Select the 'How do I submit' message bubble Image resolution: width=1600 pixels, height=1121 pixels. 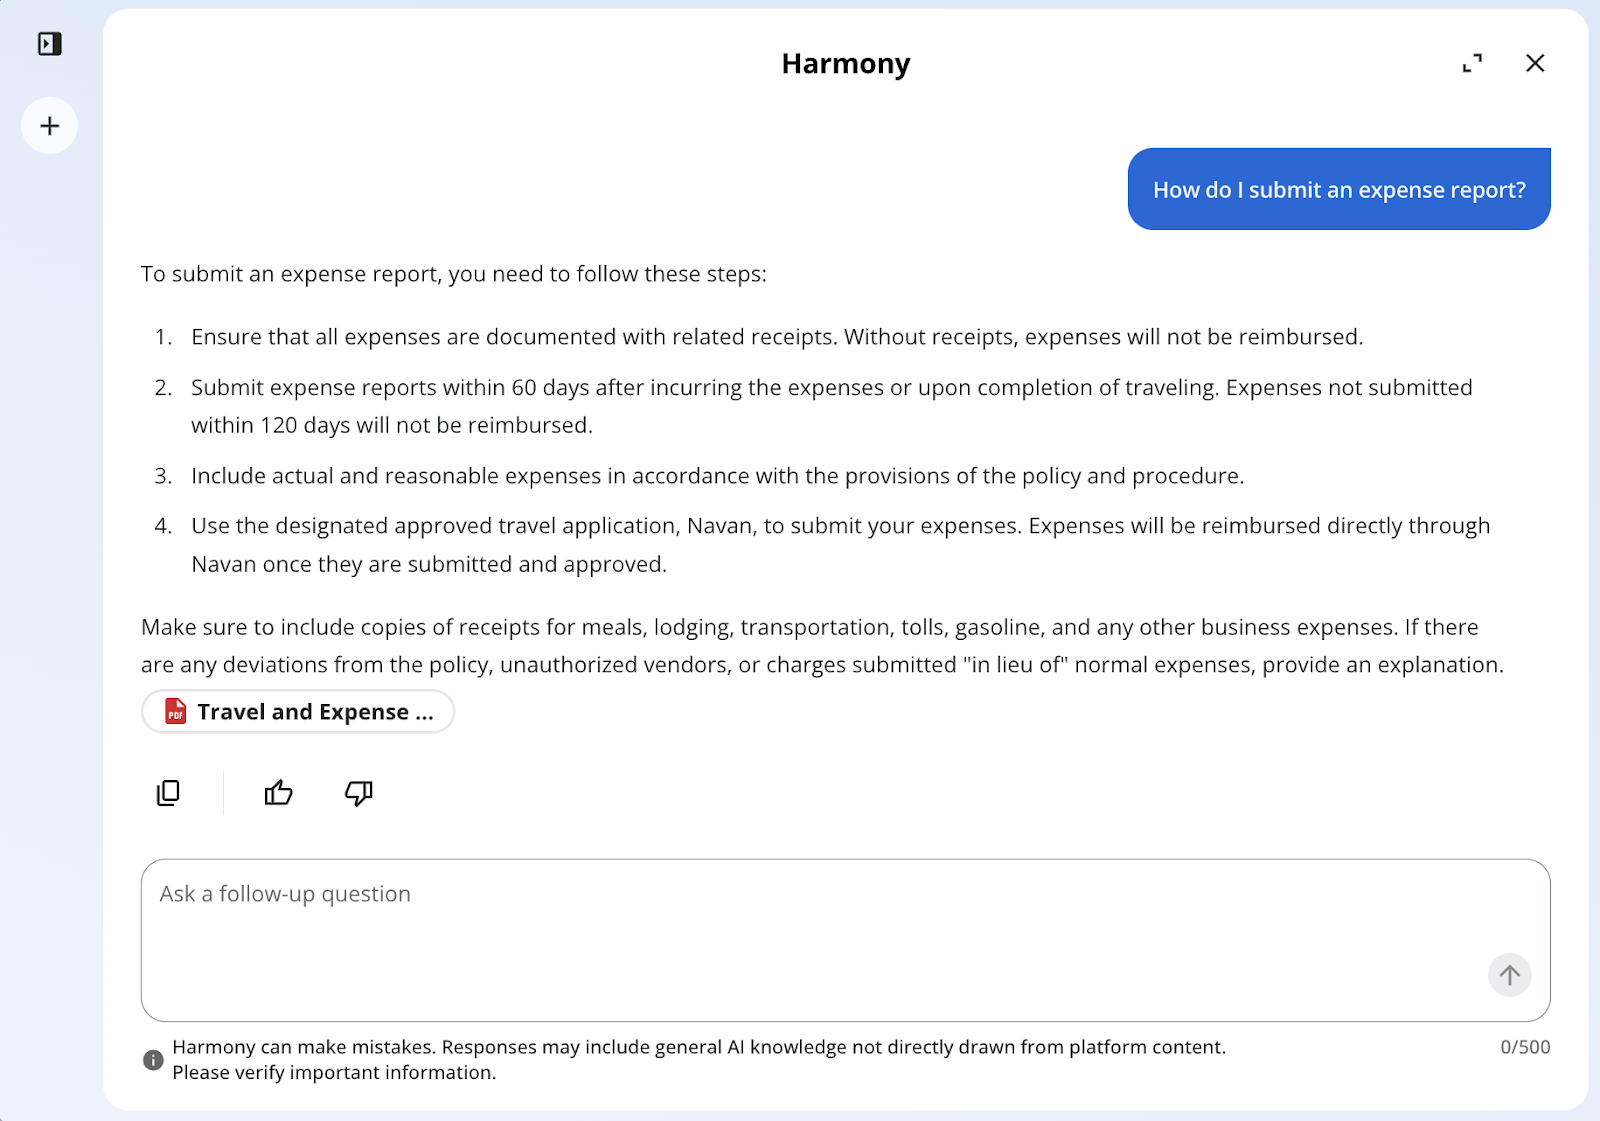tap(1339, 189)
